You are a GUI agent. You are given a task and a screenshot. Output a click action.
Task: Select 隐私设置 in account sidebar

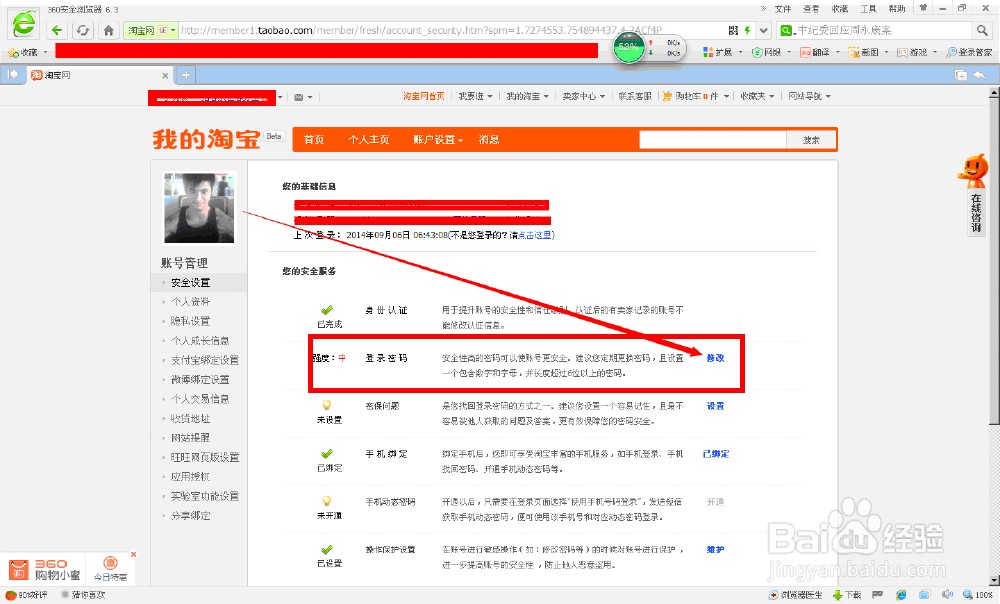pos(190,321)
